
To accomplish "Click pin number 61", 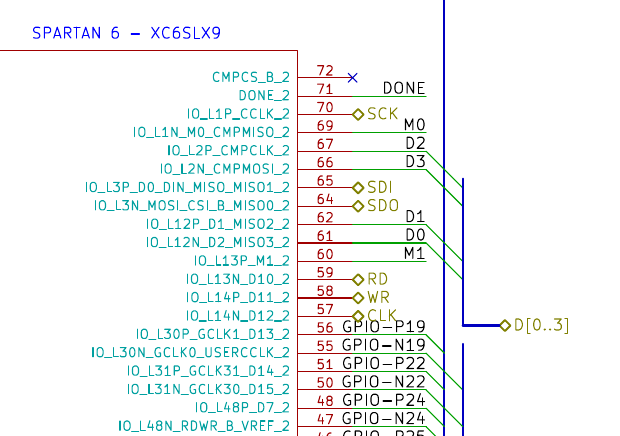I will coord(325,236).
